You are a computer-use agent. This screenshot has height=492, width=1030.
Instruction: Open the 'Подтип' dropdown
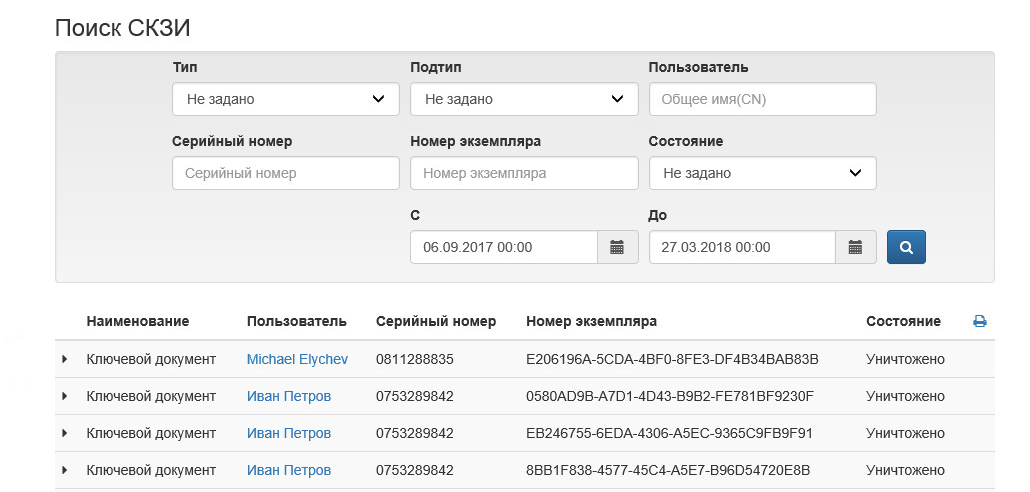click(x=524, y=99)
